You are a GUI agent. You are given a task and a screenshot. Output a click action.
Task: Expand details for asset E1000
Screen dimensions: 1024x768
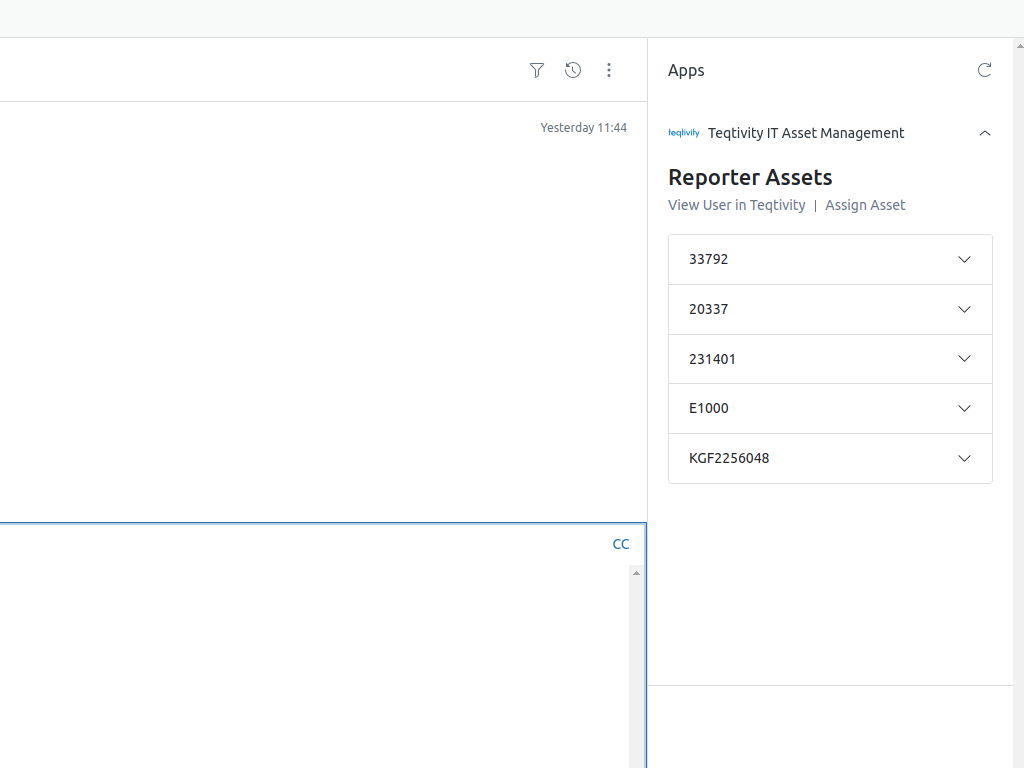(964, 408)
